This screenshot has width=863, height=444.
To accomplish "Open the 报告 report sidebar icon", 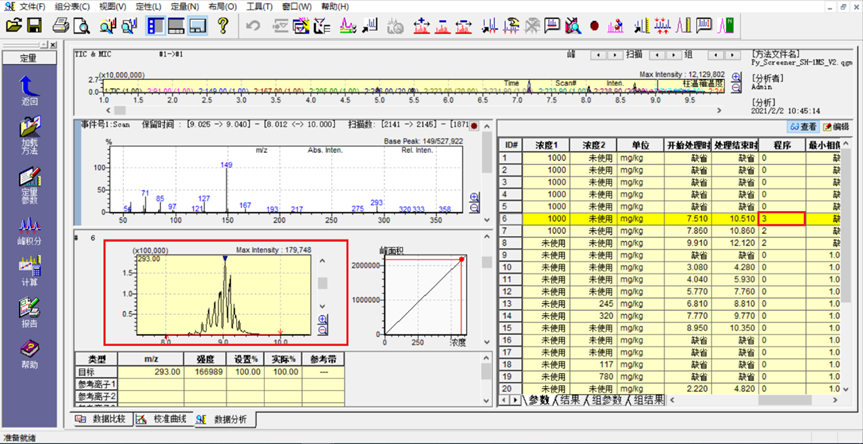I will point(29,315).
